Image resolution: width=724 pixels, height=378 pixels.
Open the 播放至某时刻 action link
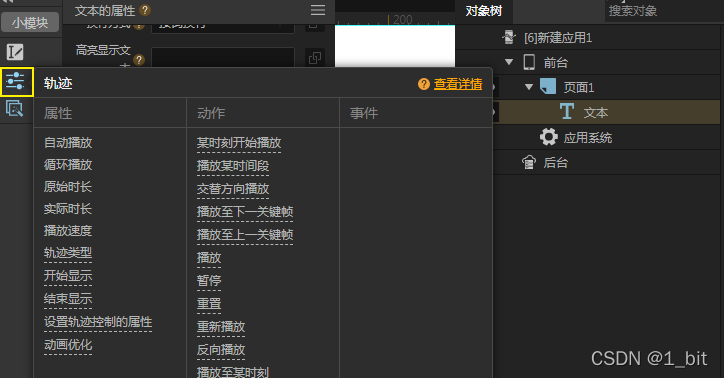click(x=233, y=372)
